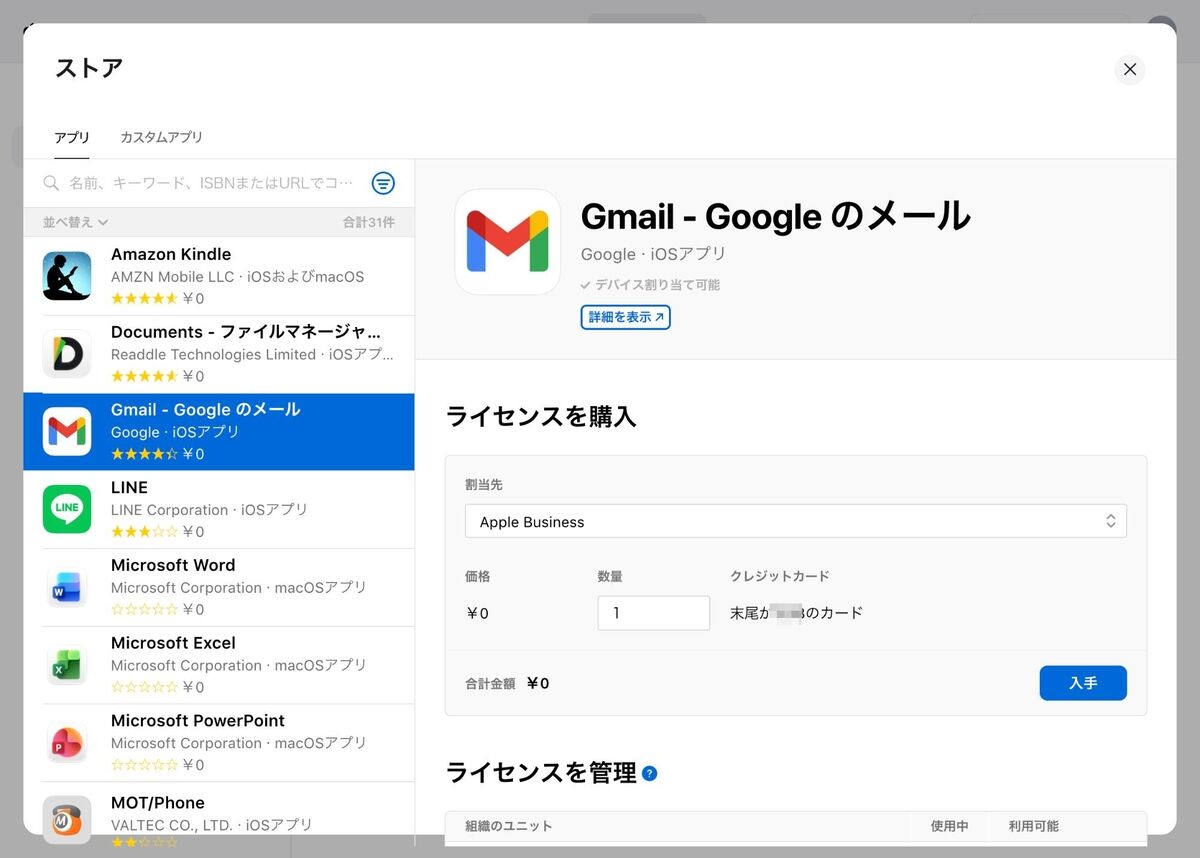
Task: Click the Documents file manager app icon
Action: click(x=67, y=354)
